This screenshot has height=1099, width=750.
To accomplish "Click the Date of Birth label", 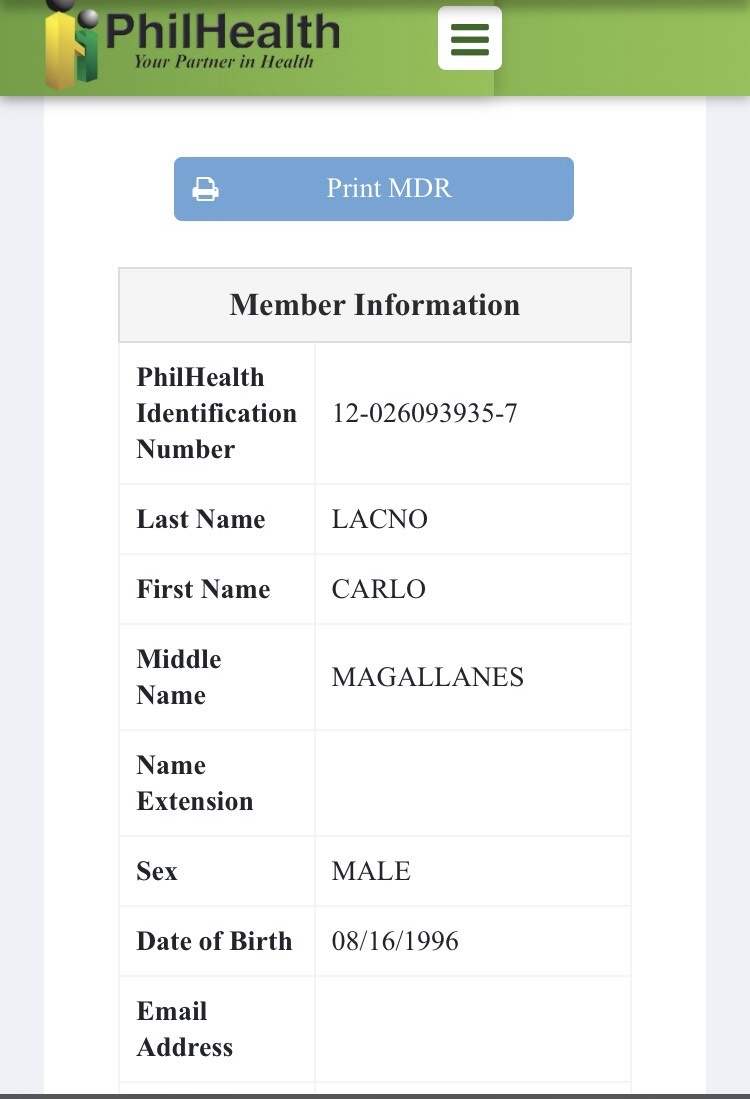I will click(214, 941).
